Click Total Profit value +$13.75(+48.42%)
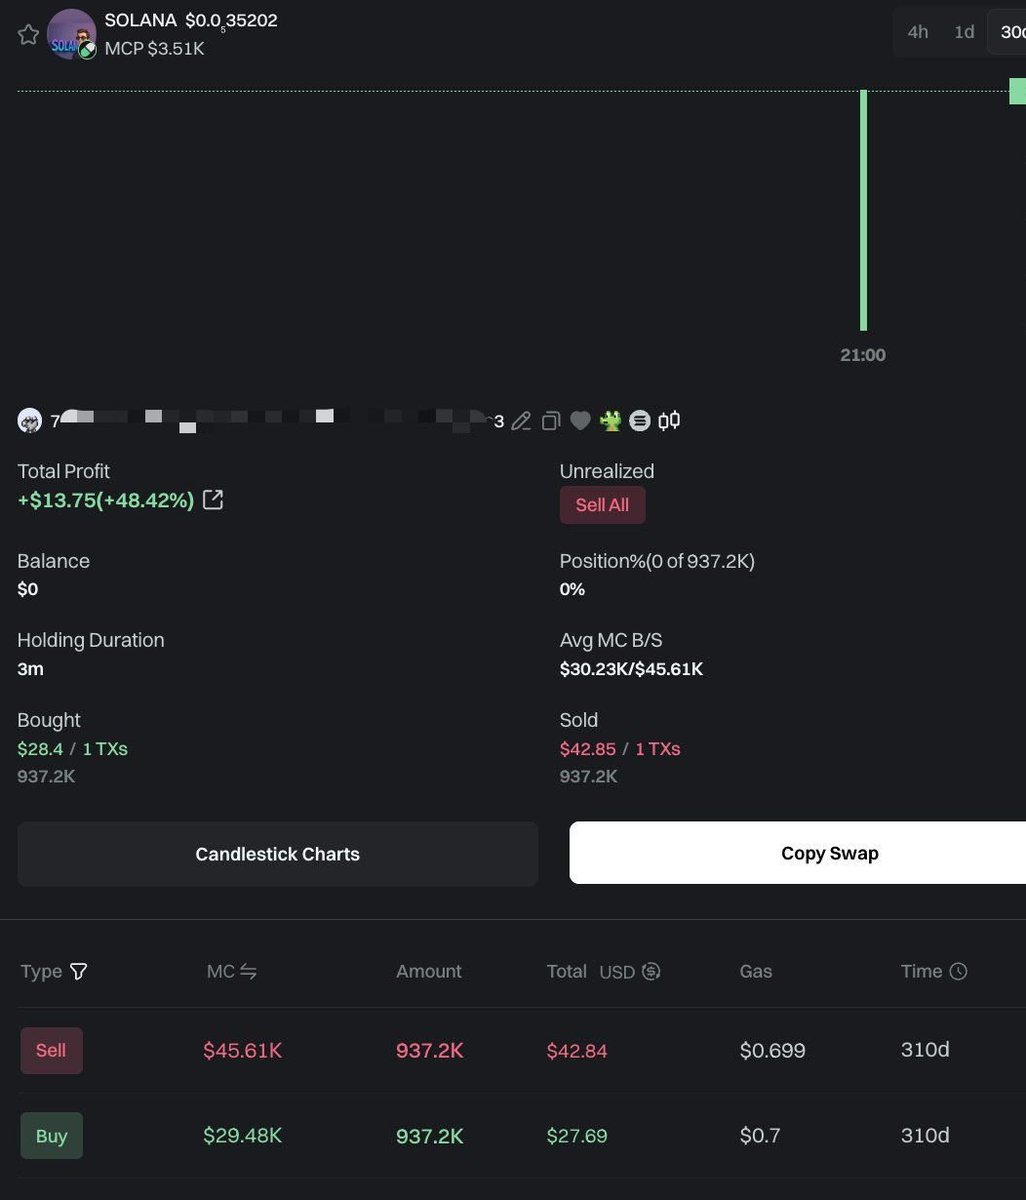 pos(106,500)
